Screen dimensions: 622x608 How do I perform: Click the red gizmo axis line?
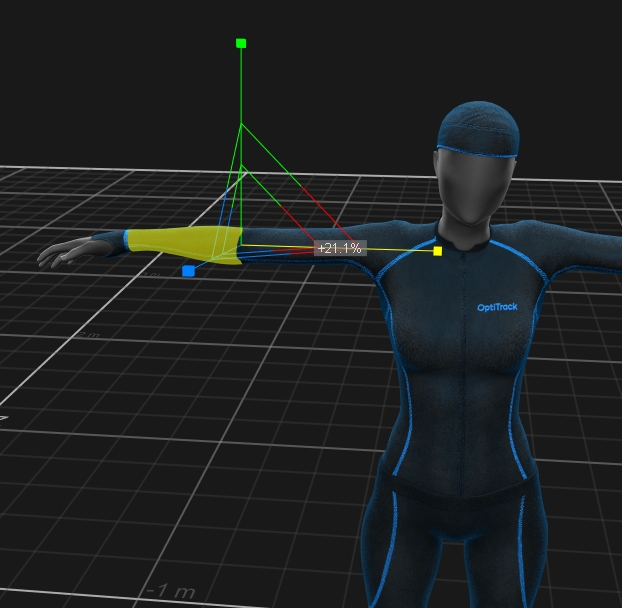pos(322,210)
